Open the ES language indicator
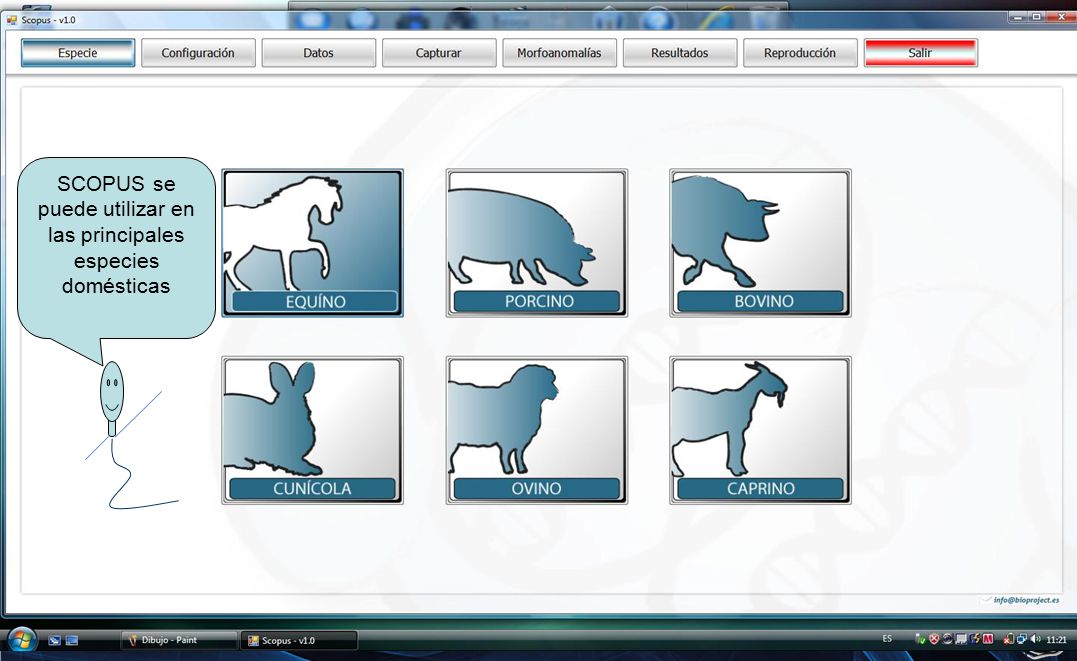The image size is (1077, 661). [x=887, y=639]
